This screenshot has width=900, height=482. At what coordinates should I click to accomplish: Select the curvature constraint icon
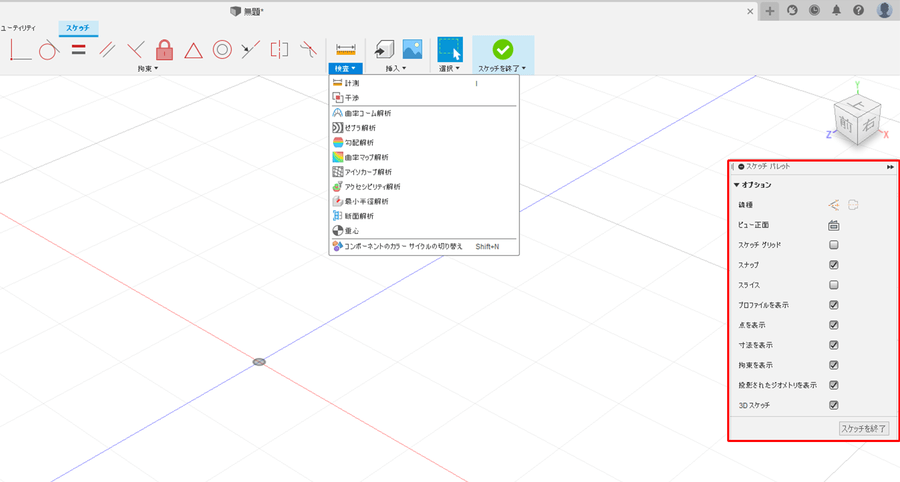pos(309,50)
